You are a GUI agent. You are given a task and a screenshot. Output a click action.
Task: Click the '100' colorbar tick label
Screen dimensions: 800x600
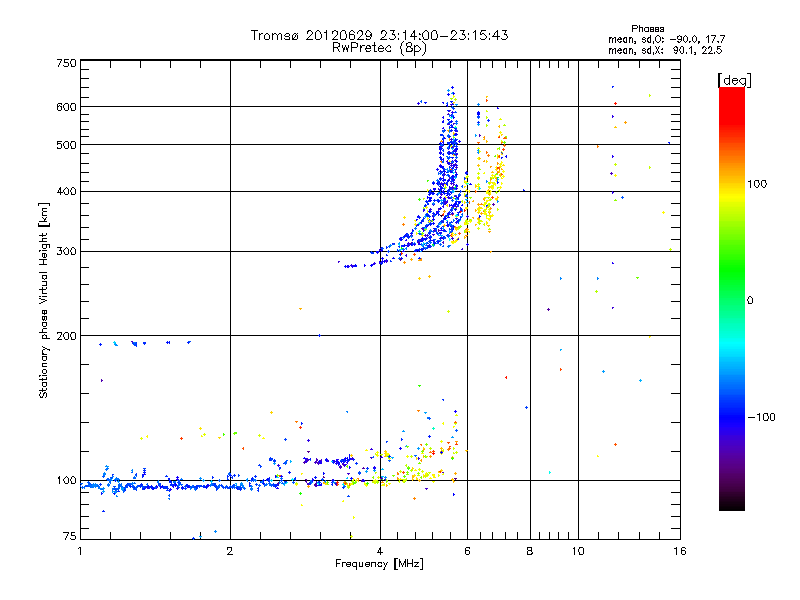coord(757,184)
